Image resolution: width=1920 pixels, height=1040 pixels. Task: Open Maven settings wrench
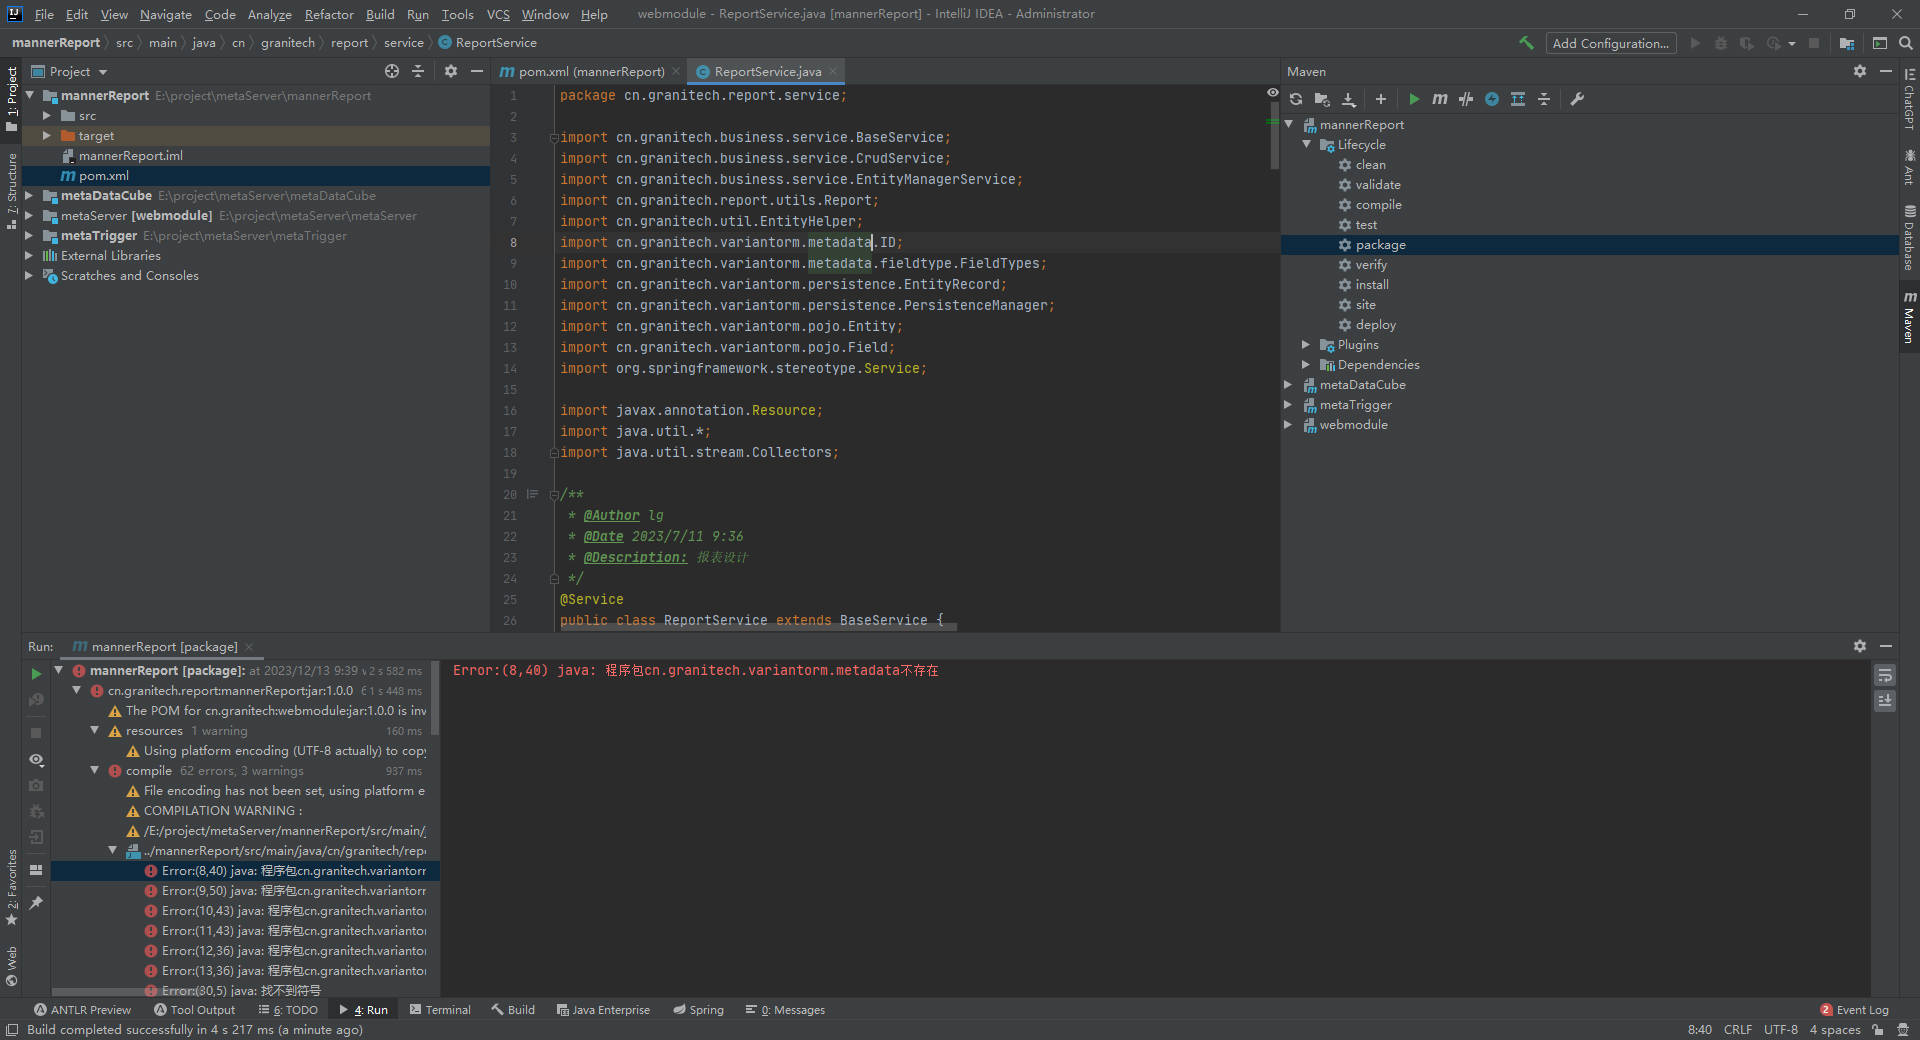1577,99
